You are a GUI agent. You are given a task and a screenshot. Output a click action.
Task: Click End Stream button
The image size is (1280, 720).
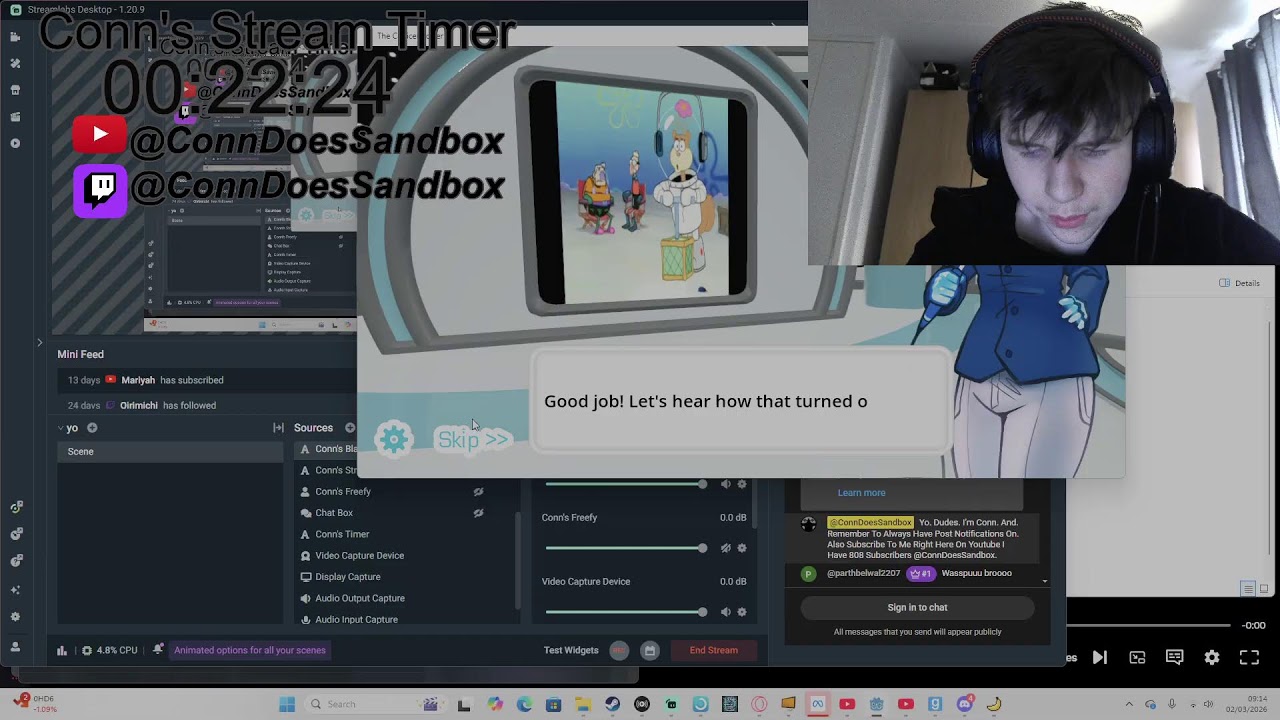[714, 650]
